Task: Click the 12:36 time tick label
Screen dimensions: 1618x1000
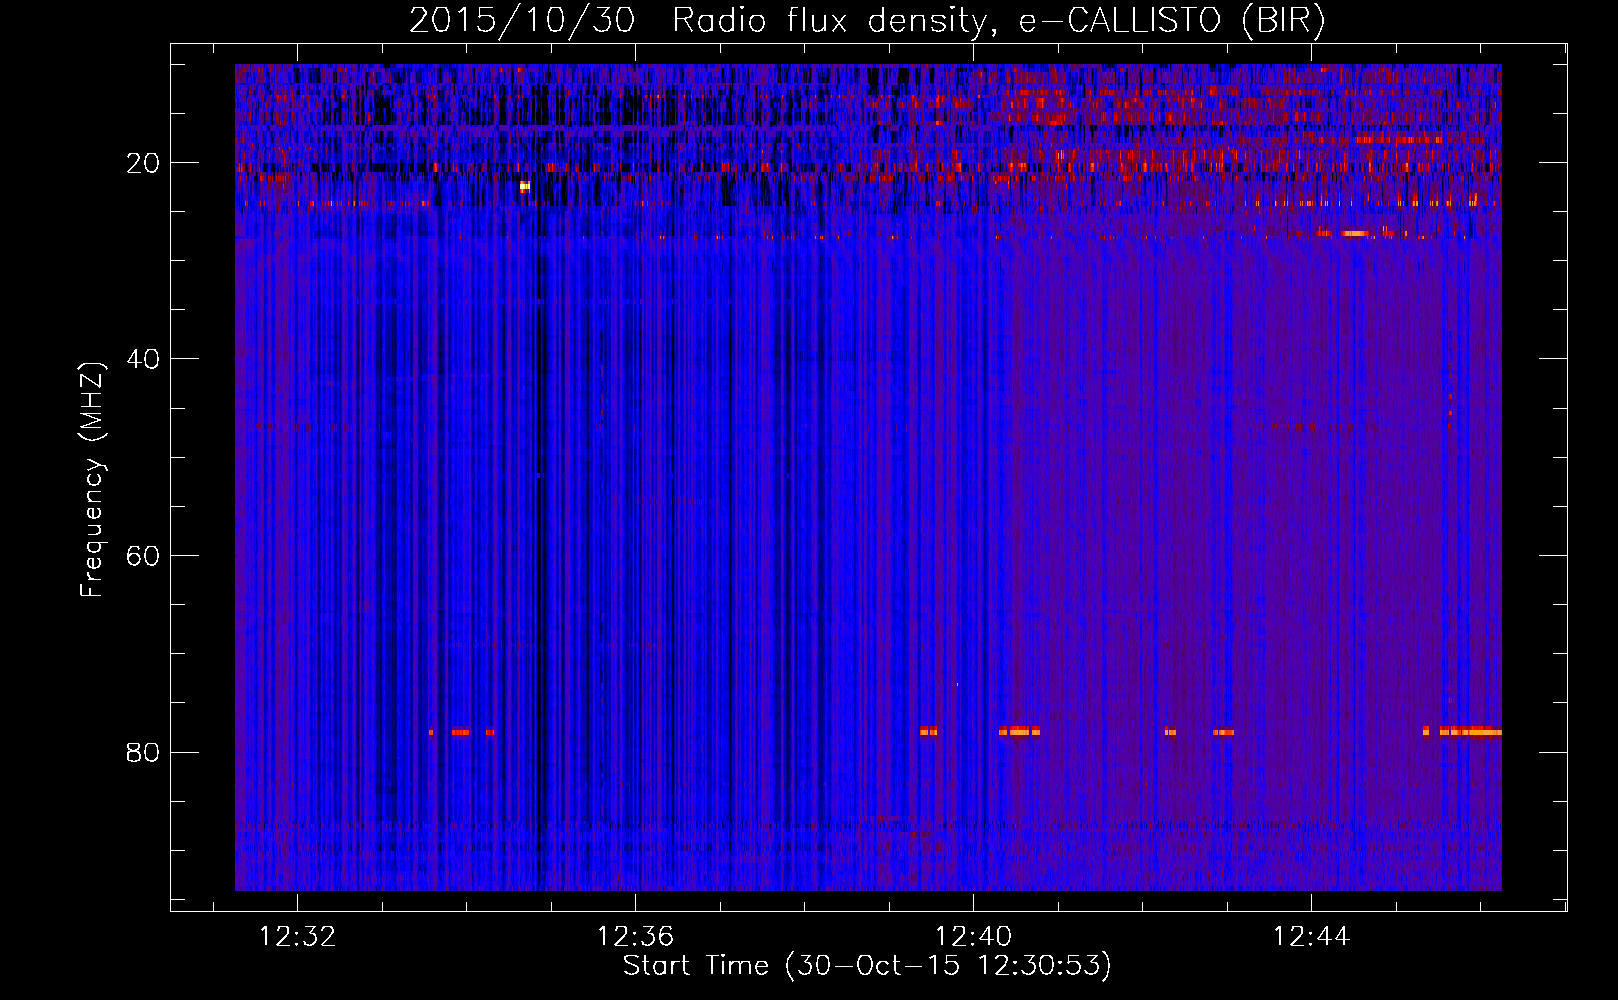Action: [635, 937]
